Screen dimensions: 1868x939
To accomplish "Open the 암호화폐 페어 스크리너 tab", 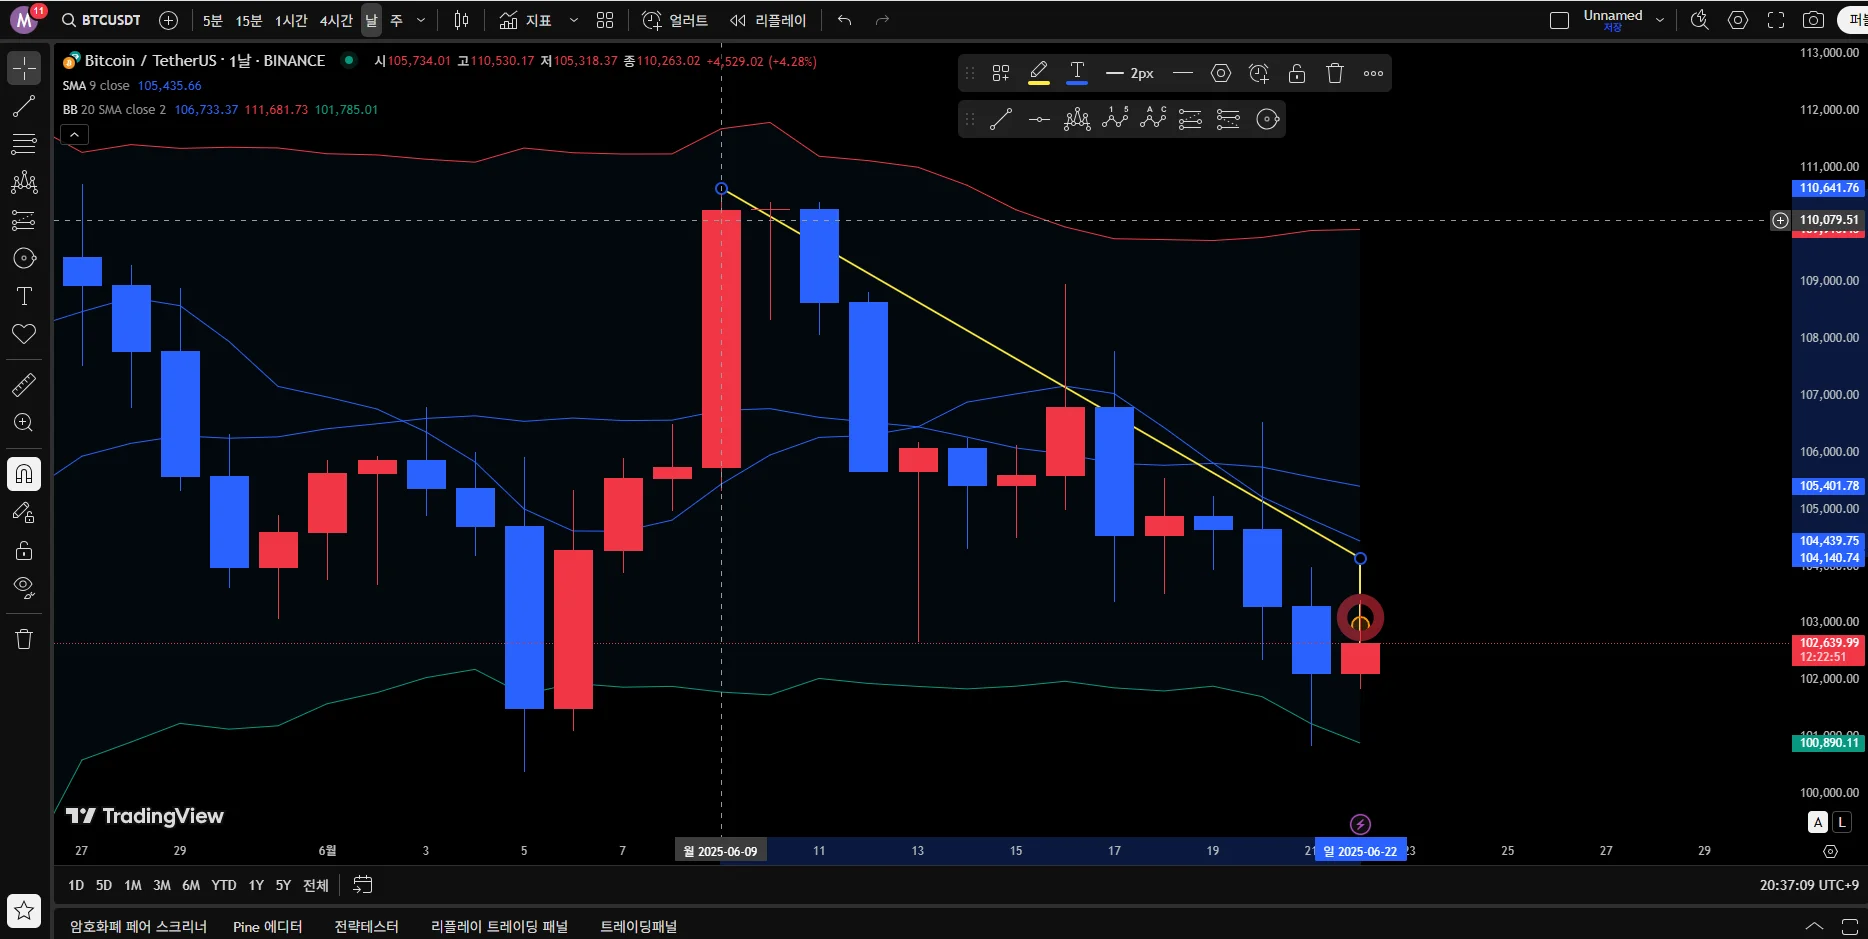I will [138, 927].
